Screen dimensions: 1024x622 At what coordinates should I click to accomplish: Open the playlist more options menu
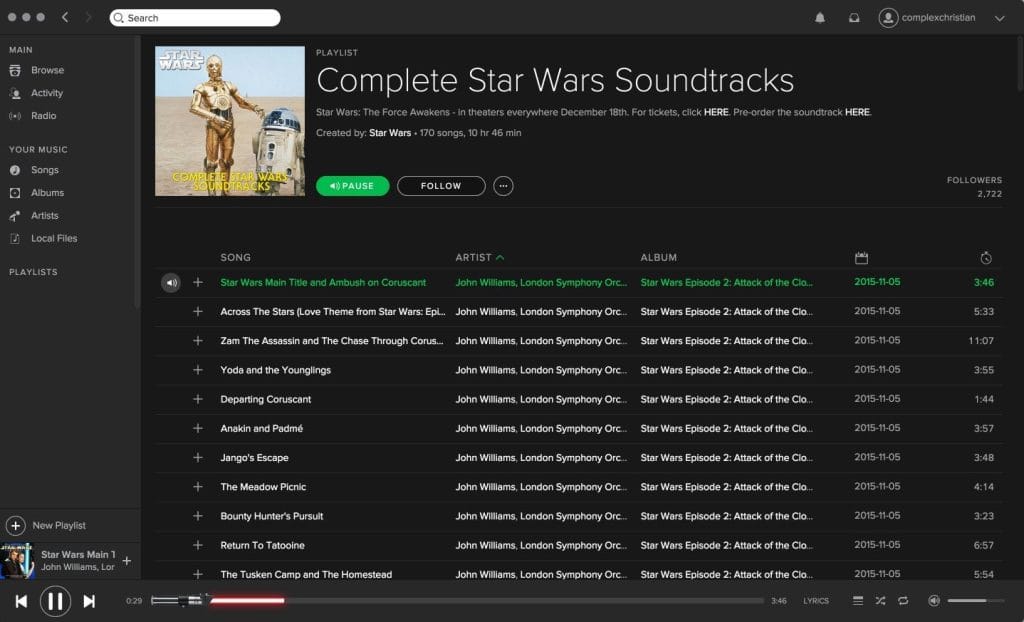click(504, 186)
